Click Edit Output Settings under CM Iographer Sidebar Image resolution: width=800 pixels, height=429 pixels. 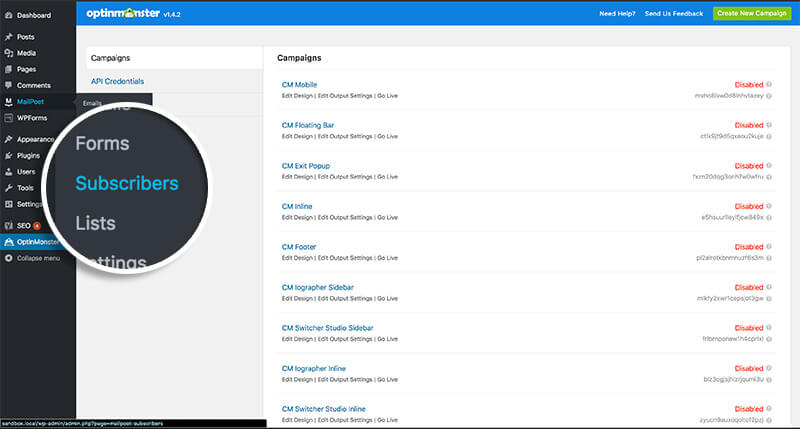coord(345,298)
